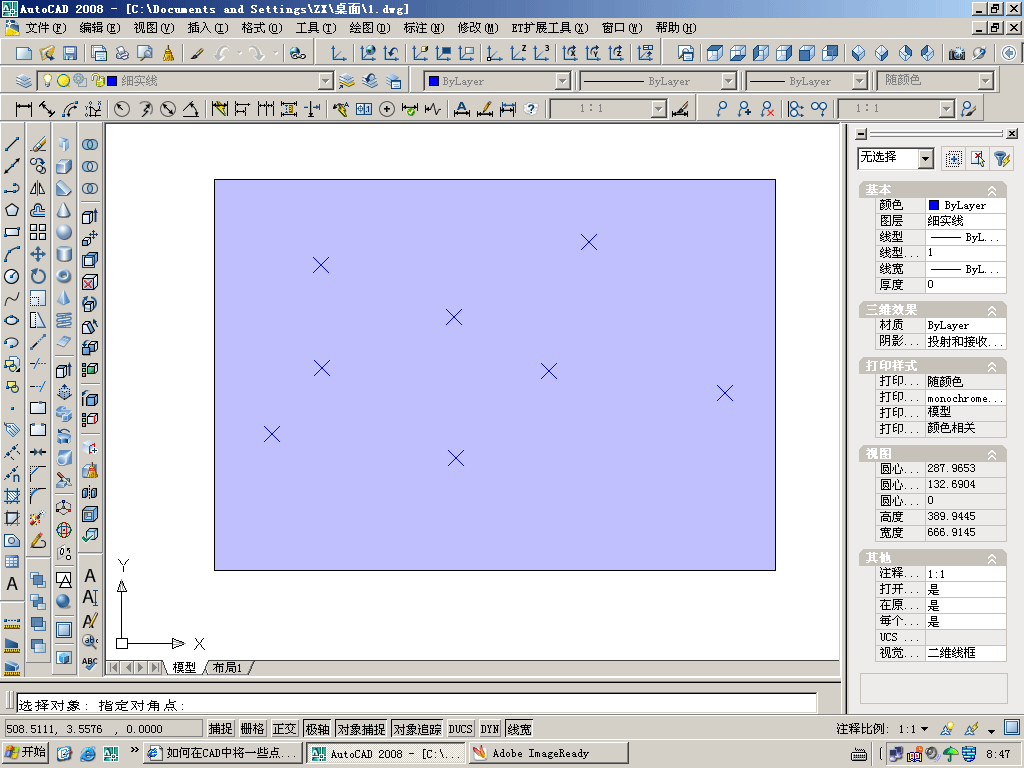Open the 随颜色 plot style dropdown
Screen dimensions: 1024x768
[985, 81]
